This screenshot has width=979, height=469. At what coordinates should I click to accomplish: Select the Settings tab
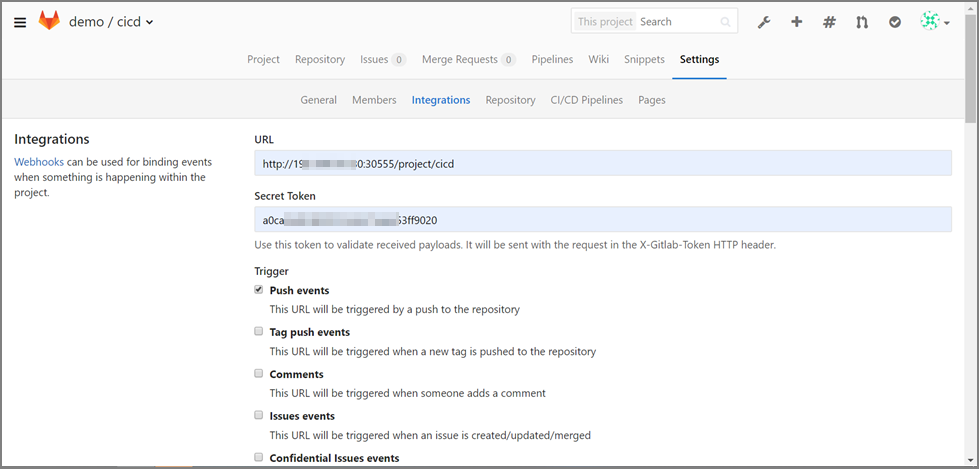(699, 59)
